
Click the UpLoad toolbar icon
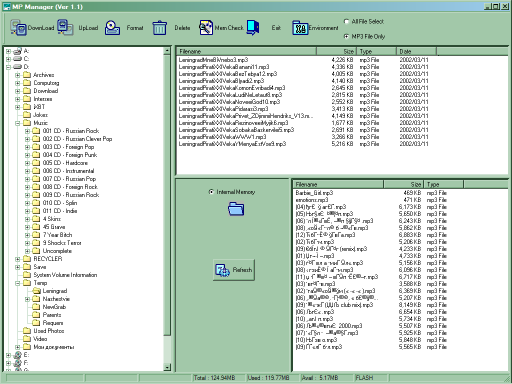[x=65, y=28]
